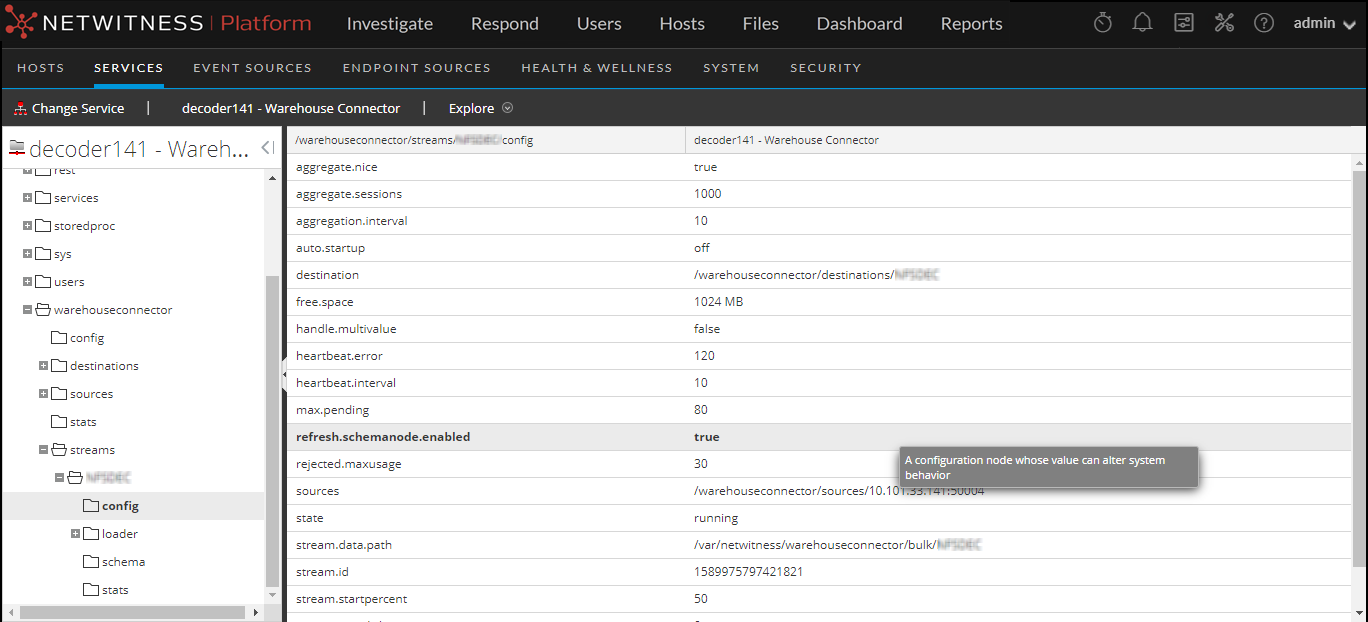Click the refresh.schemanode.enabled property name
The image size is (1368, 622).
coord(383,437)
